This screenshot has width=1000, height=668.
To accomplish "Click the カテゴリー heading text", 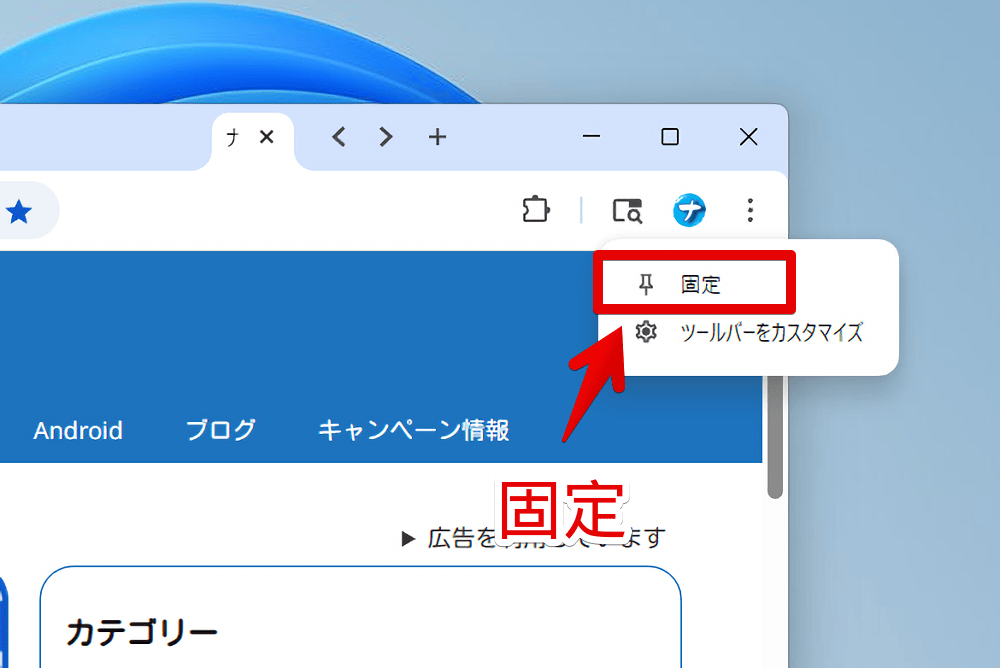I will [142, 632].
